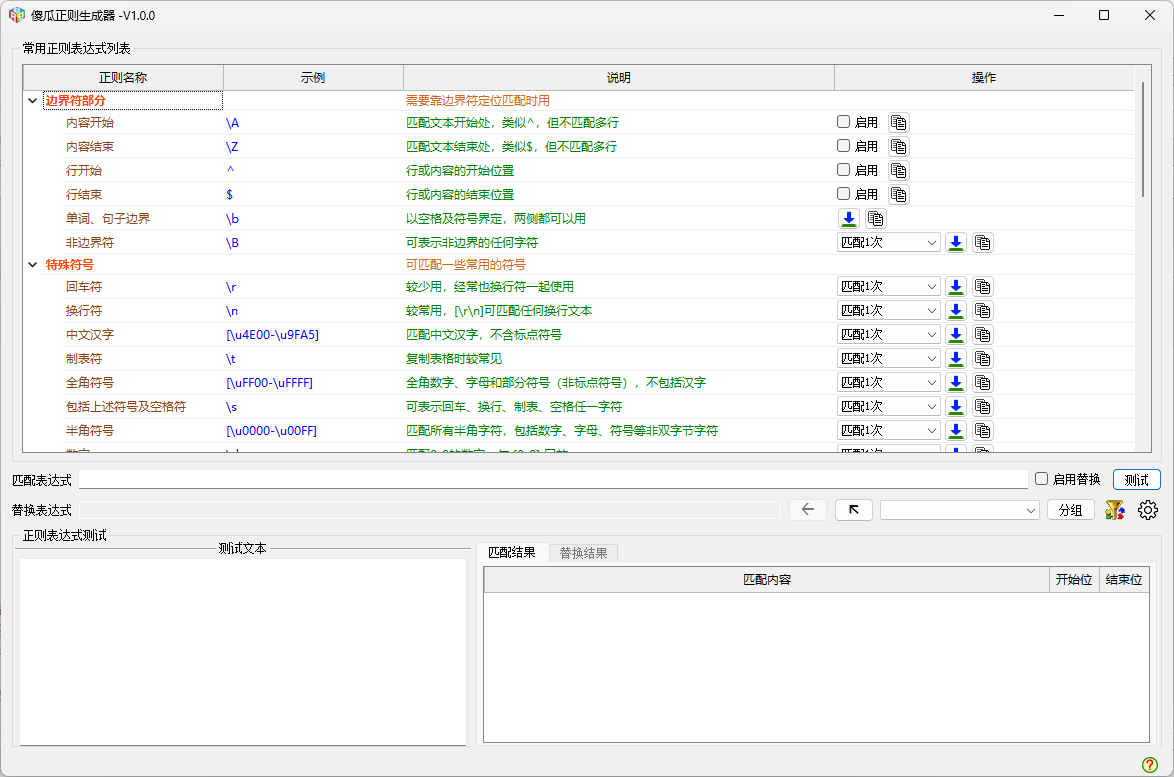Click the expression list vertical scrollbar

coord(1143,140)
